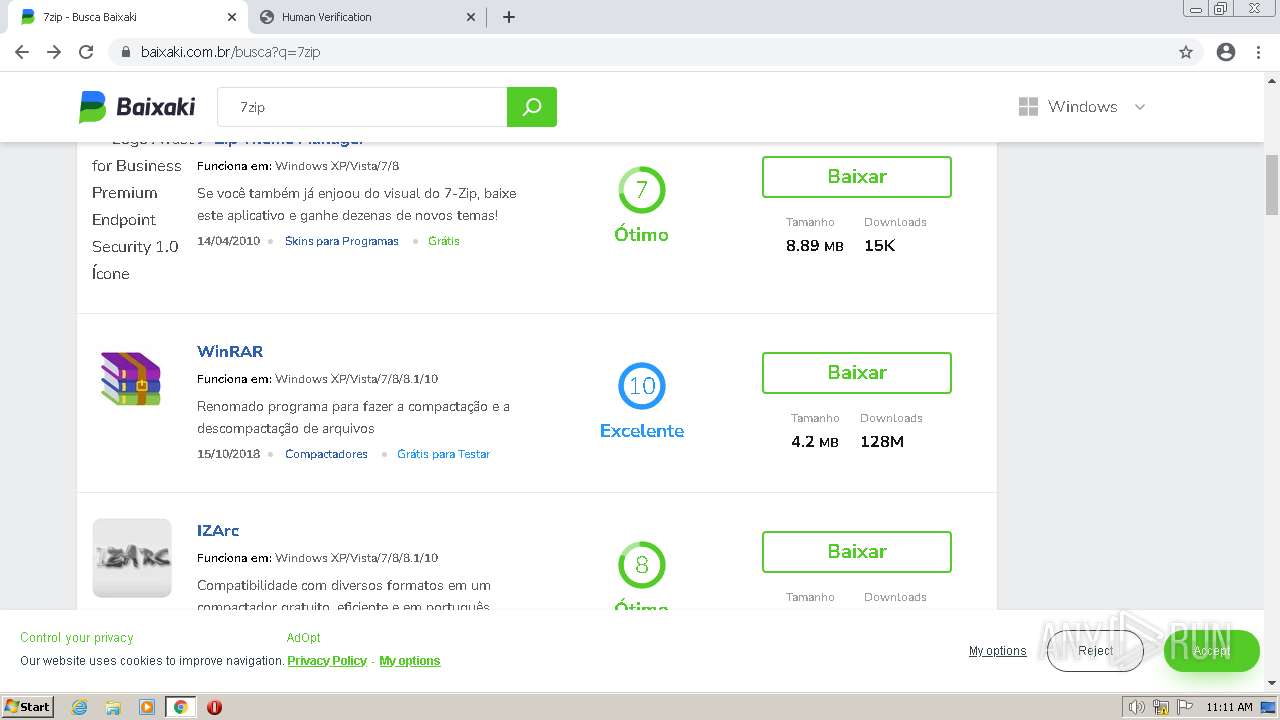Expand the Windows platform dropdown
The image size is (1280, 720).
1082,107
